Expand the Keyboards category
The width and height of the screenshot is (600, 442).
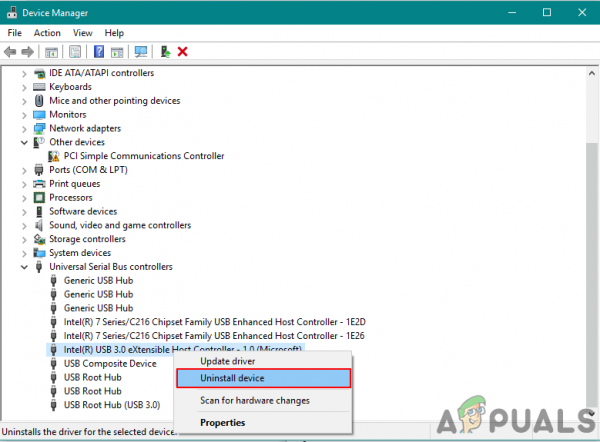tap(24, 88)
